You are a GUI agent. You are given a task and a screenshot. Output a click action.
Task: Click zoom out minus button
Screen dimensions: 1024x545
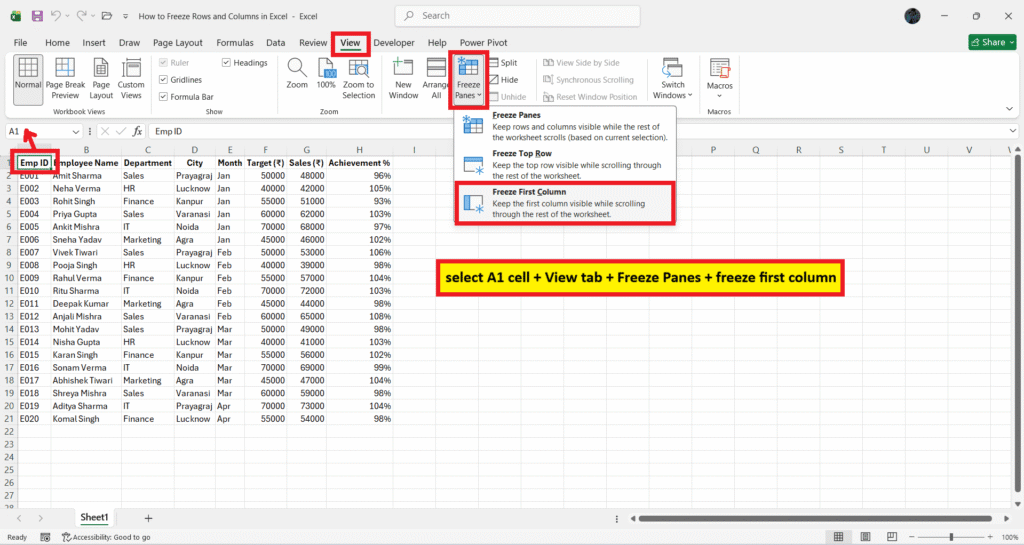point(912,537)
